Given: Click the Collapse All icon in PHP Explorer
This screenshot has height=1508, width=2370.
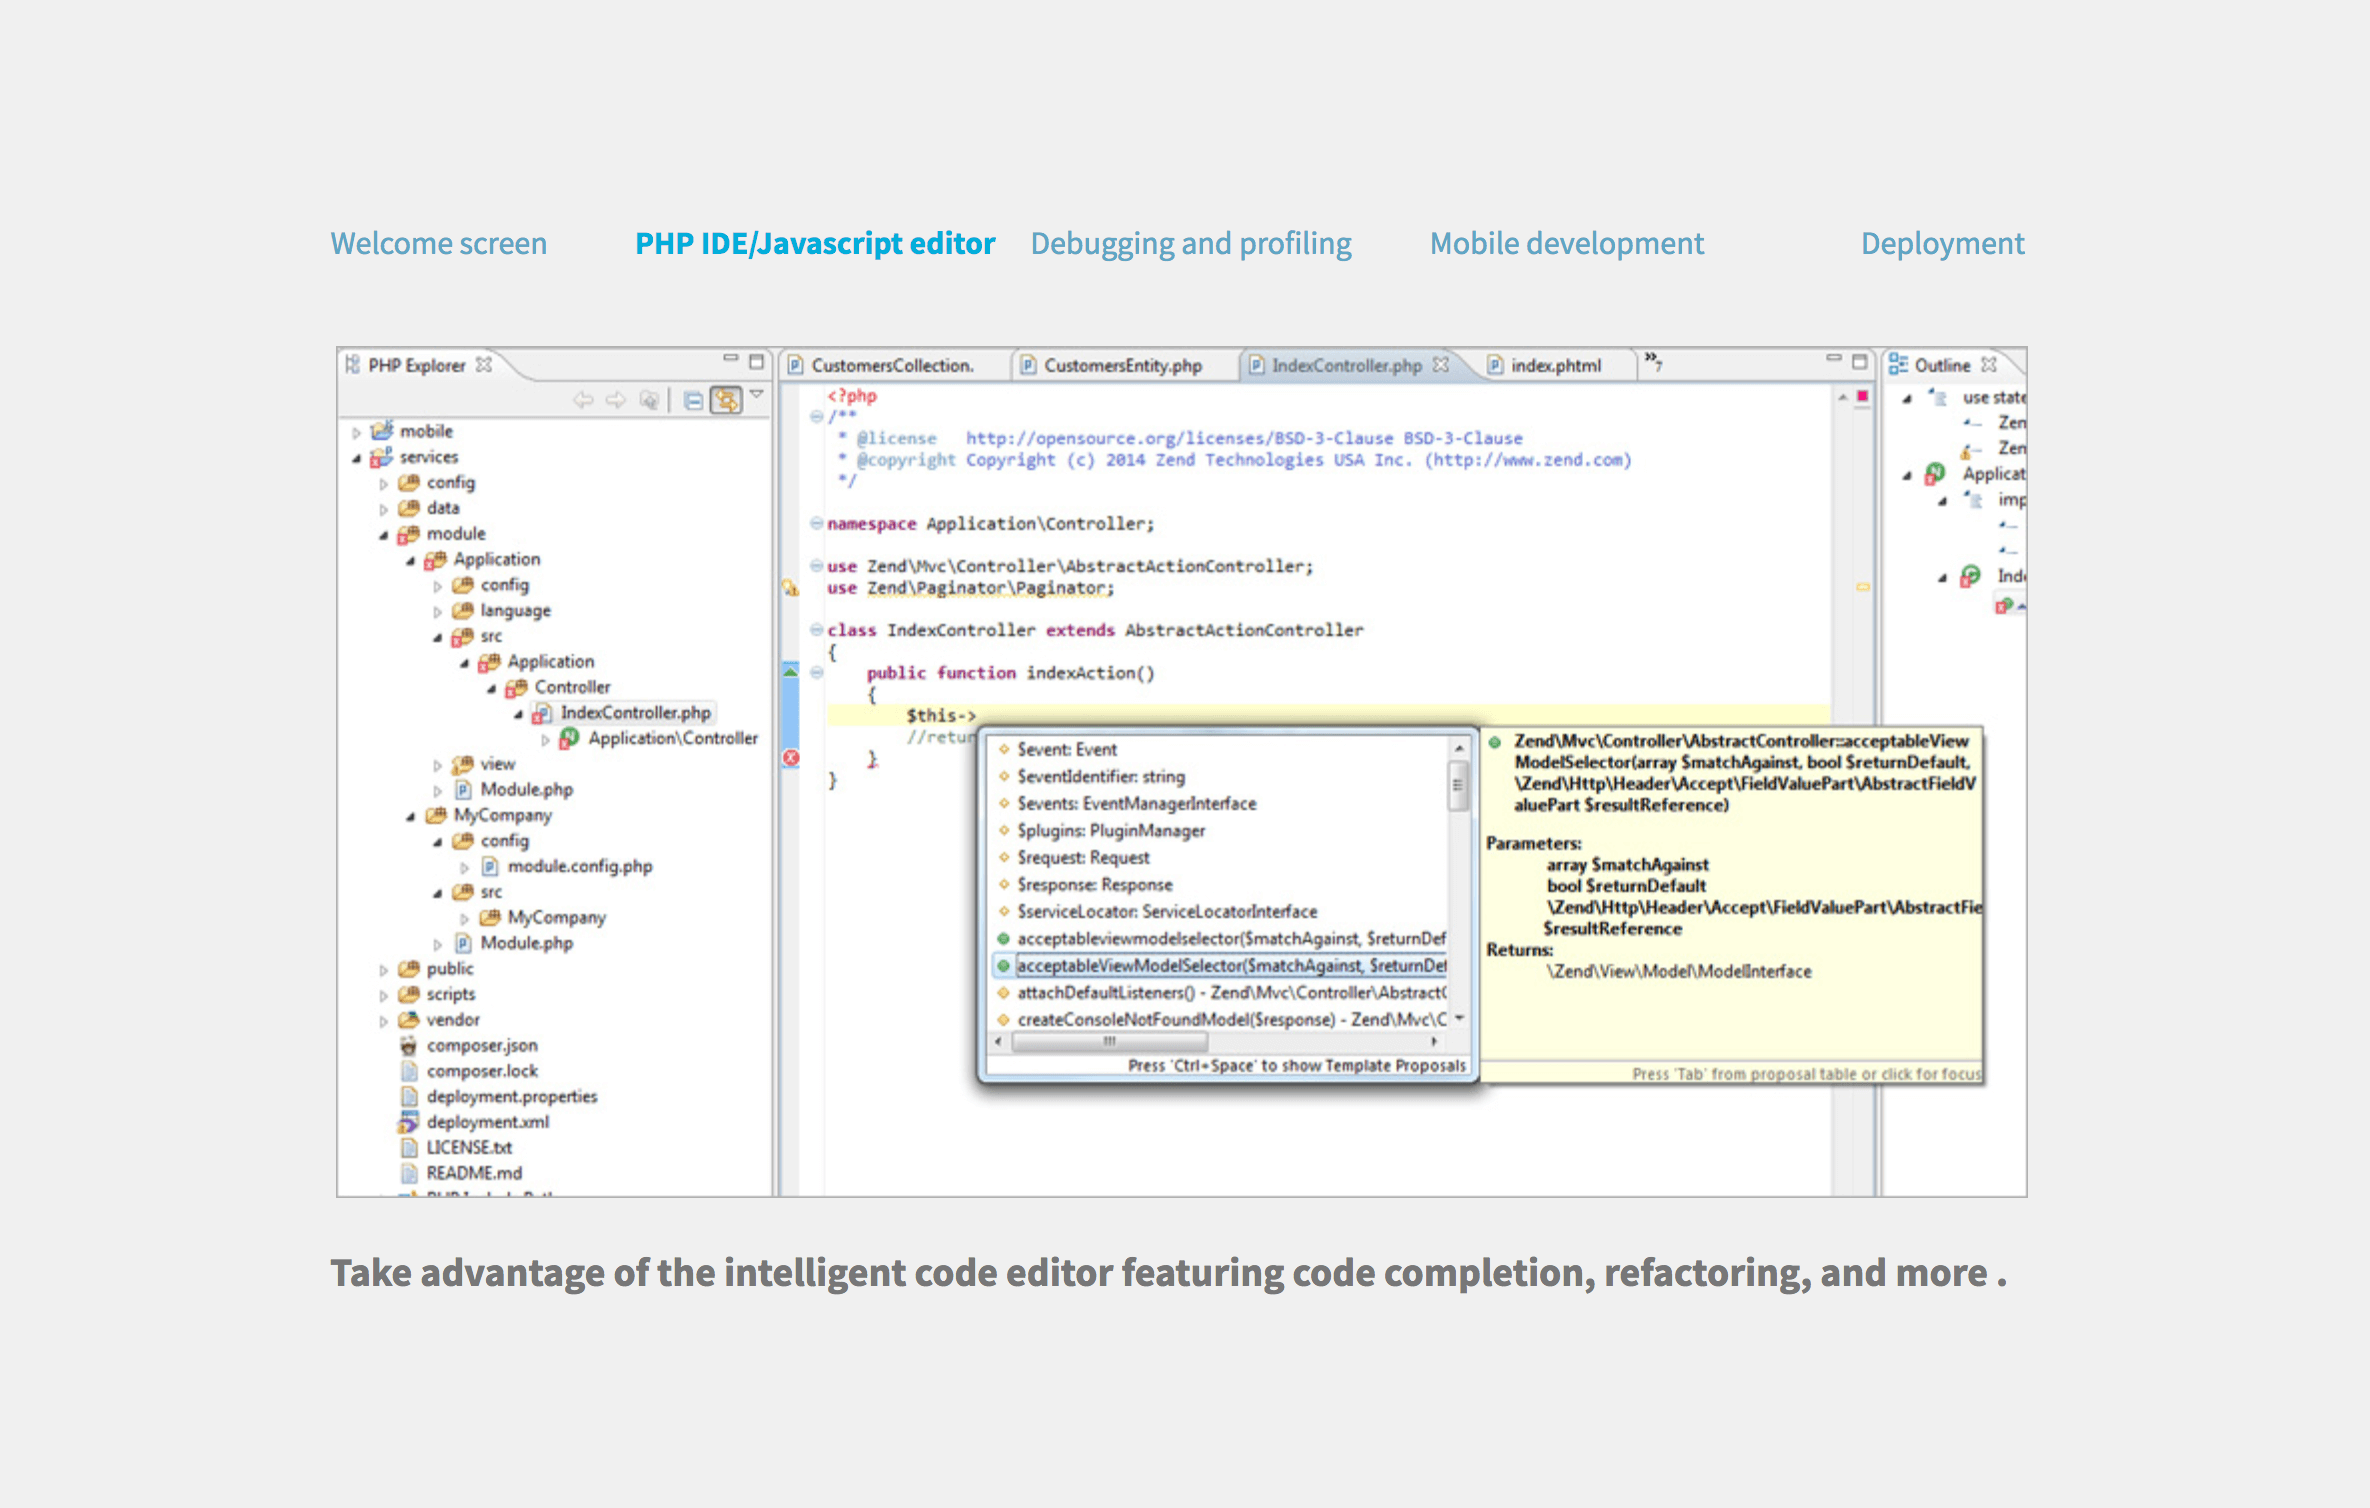Looking at the screenshot, I should (x=692, y=401).
